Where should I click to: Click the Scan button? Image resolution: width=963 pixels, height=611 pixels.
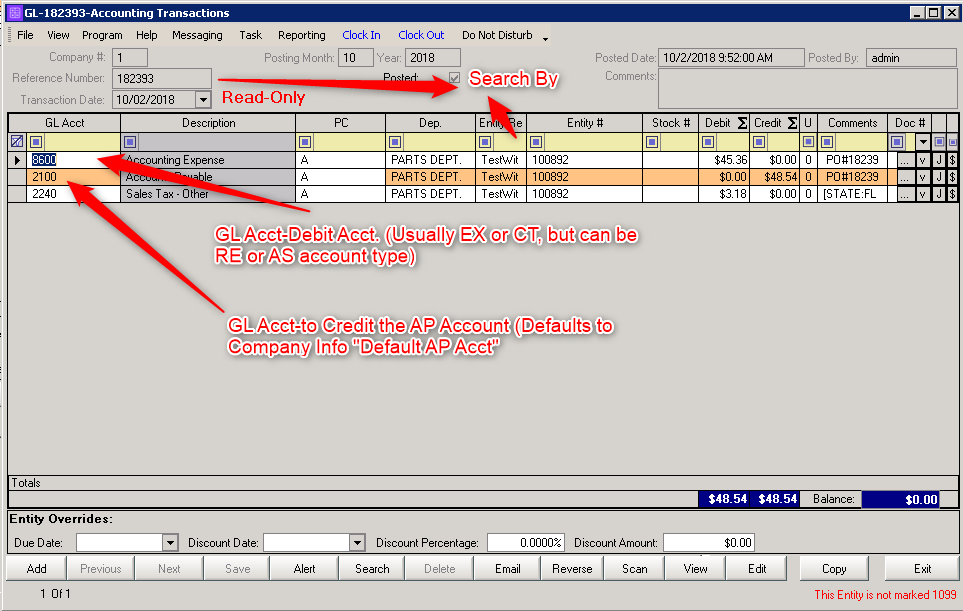tap(633, 568)
